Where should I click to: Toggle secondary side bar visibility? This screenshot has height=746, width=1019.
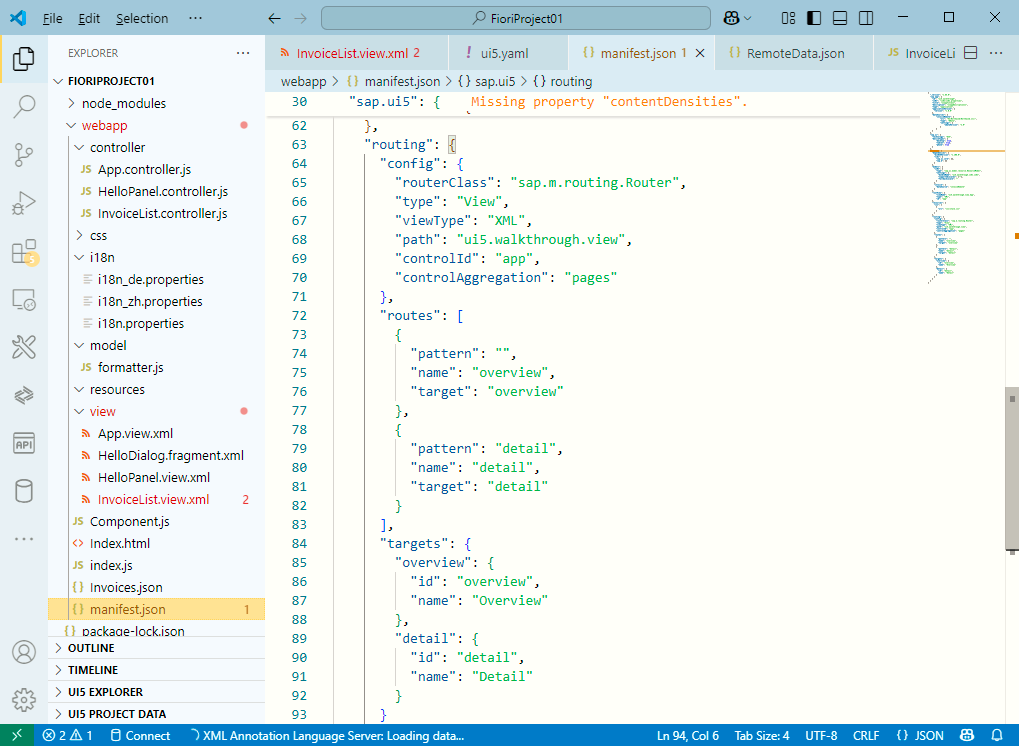coord(866,18)
